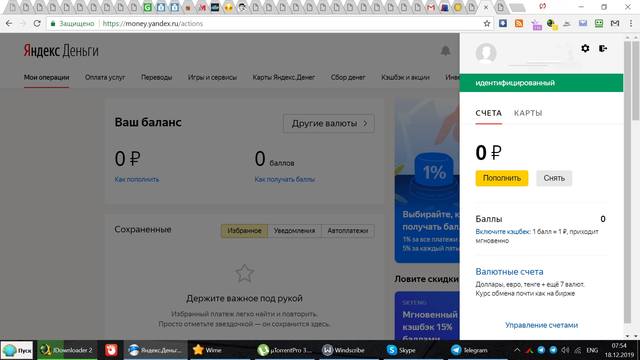Switch to the КАРТЫ tab in the panel
The width and height of the screenshot is (640, 360).
[528, 113]
